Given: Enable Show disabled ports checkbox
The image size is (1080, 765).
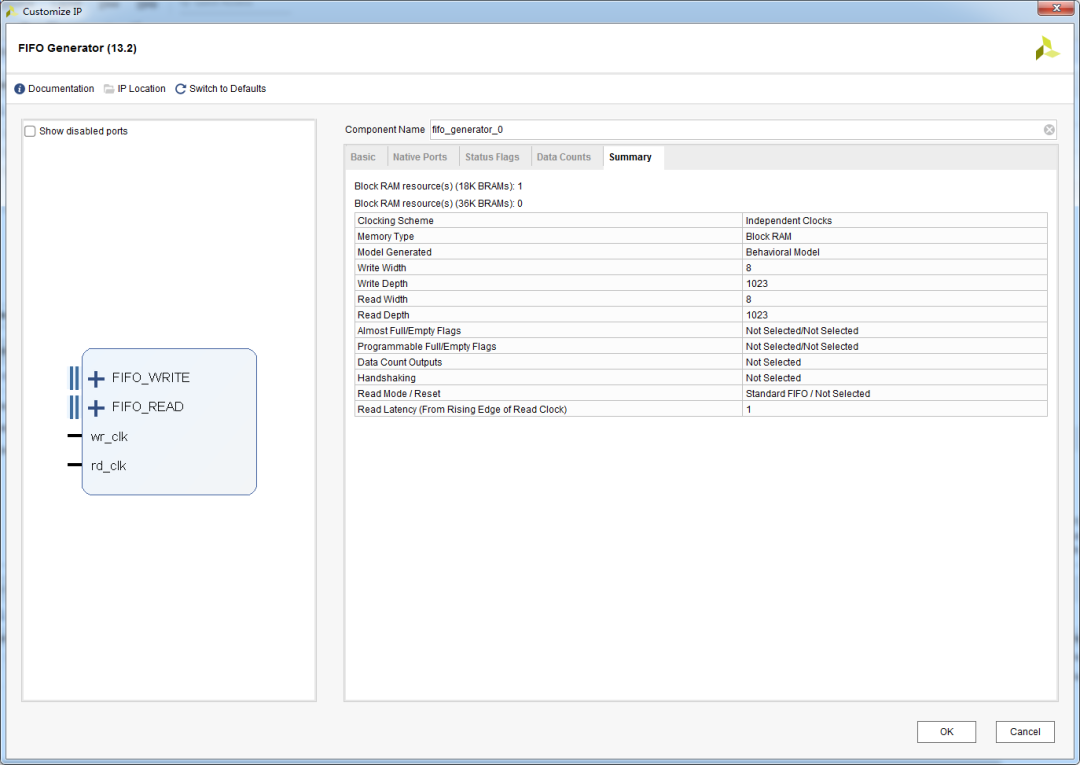Looking at the screenshot, I should point(30,131).
